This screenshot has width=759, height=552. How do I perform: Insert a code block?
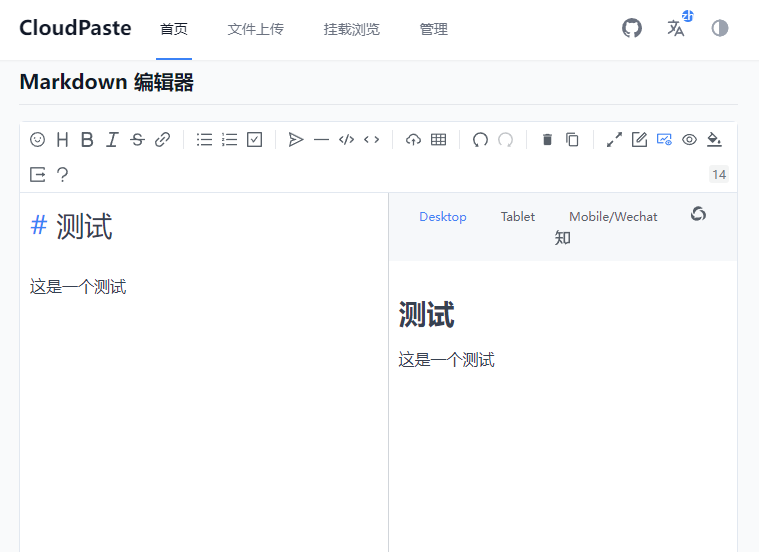pos(347,140)
